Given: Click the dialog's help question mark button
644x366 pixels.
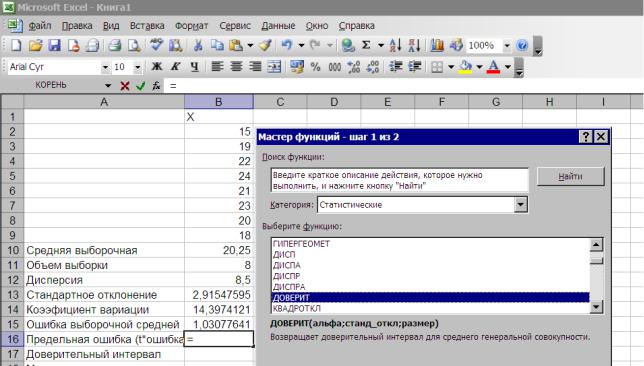Looking at the screenshot, I should coord(586,136).
